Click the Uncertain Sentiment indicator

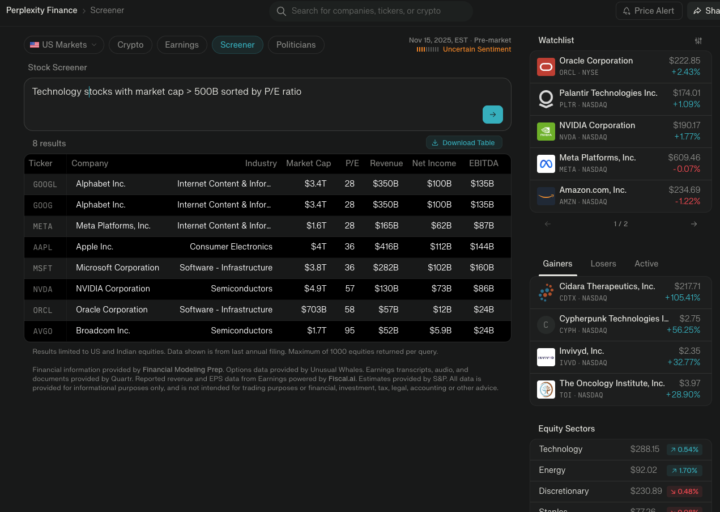point(464,50)
